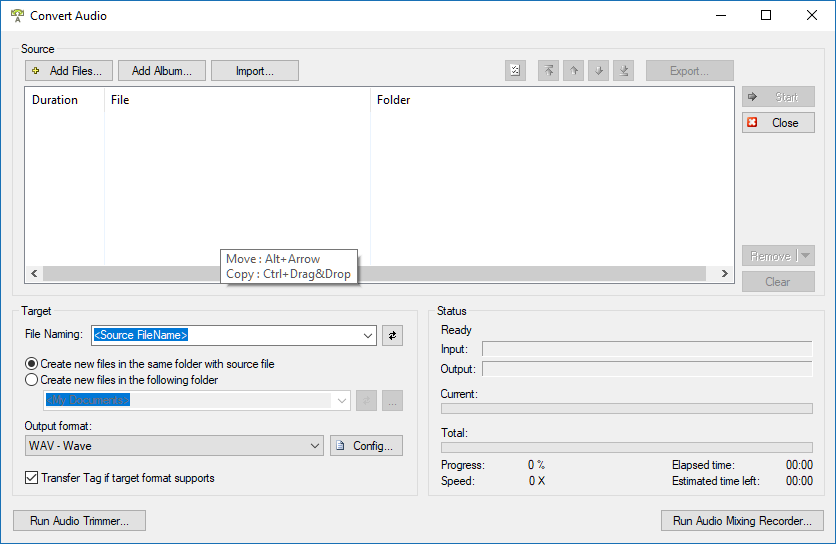
Task: Select create files in same folder option
Action: click(32, 364)
